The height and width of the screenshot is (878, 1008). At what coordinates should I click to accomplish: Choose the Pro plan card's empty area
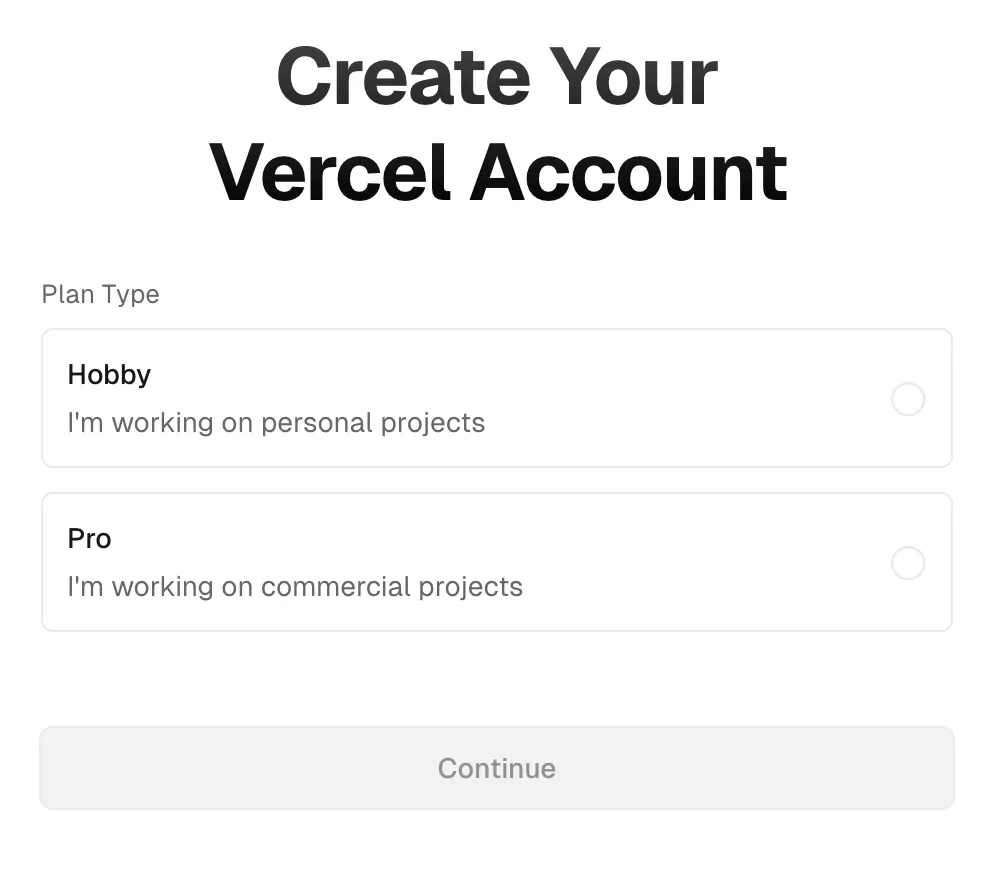point(700,562)
